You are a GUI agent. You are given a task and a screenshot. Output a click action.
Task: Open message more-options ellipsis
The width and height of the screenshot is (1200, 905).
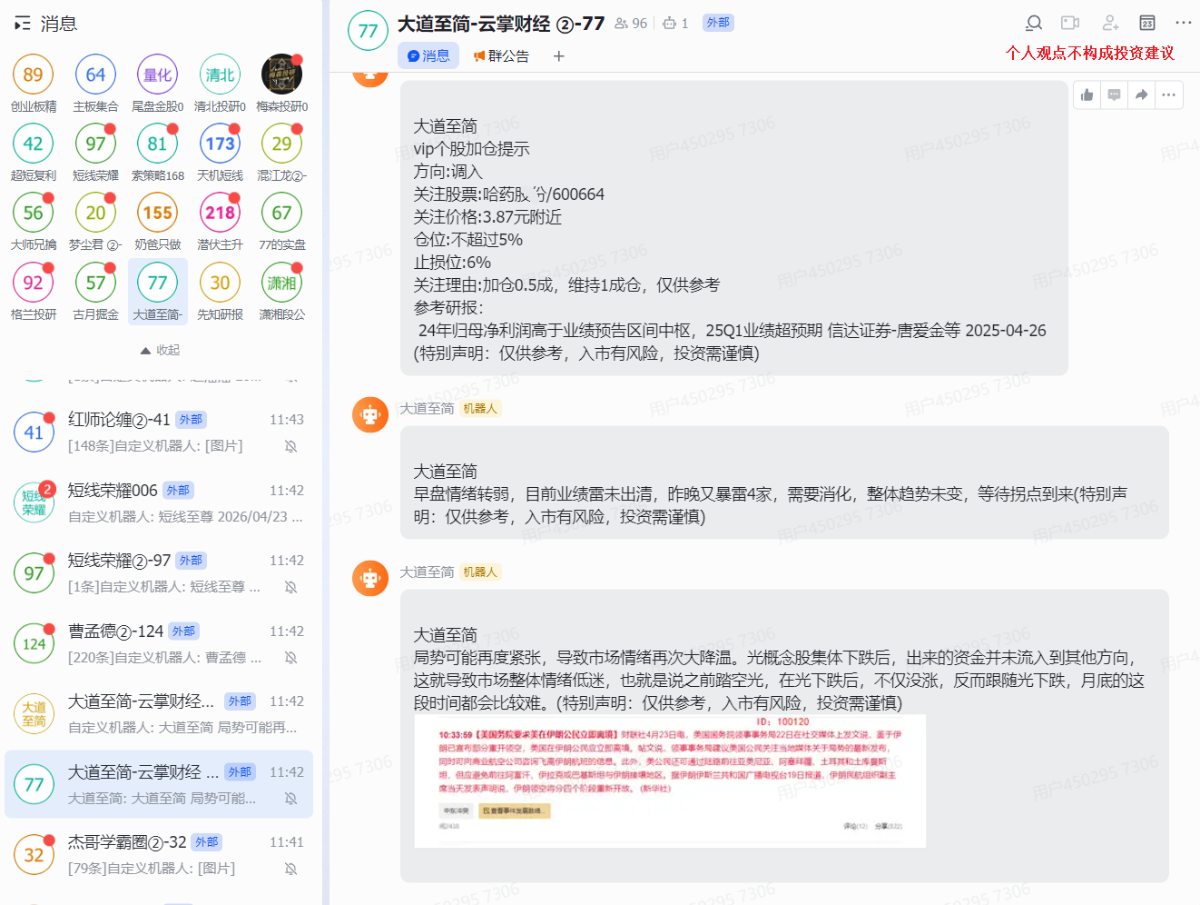coord(1168,95)
